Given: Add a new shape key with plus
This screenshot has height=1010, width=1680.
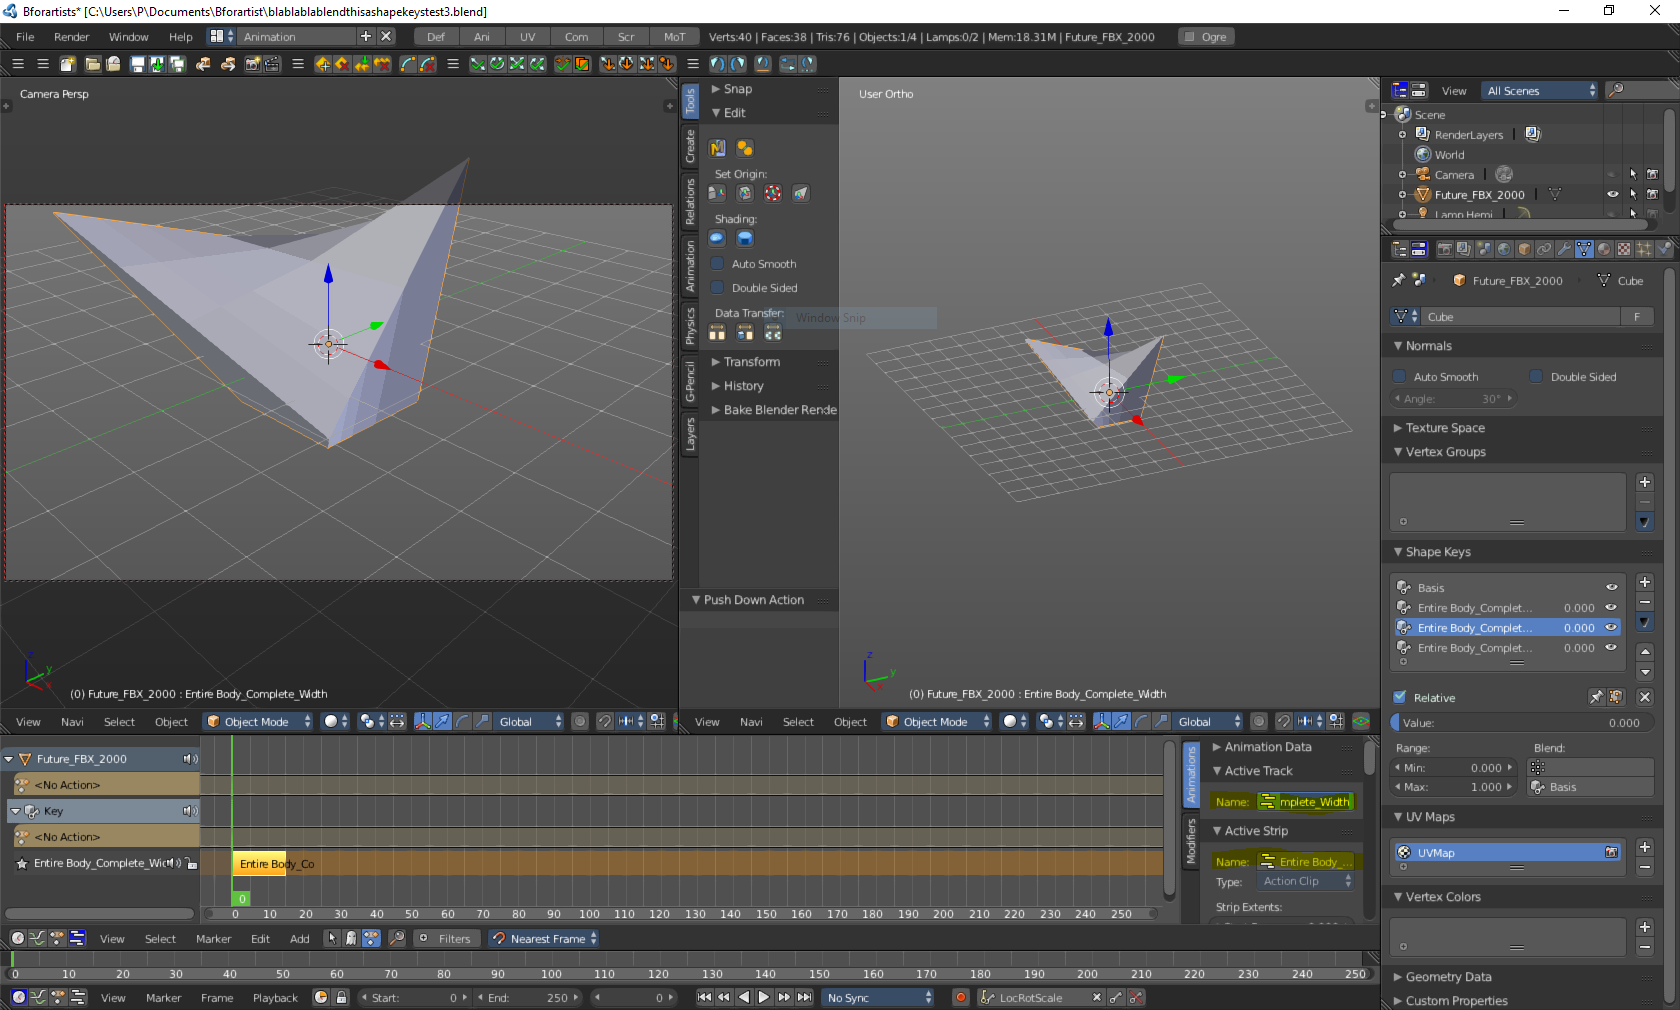Looking at the screenshot, I should tap(1644, 582).
